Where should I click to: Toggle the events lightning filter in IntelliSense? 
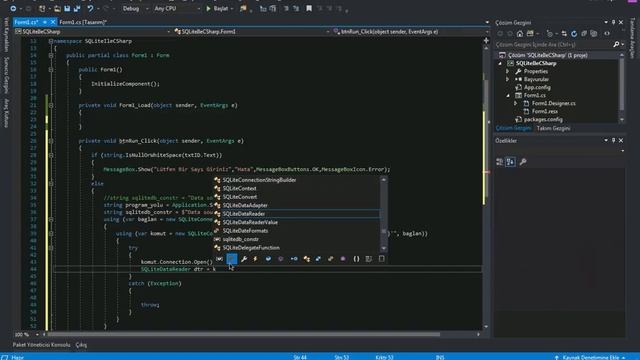(x=256, y=259)
